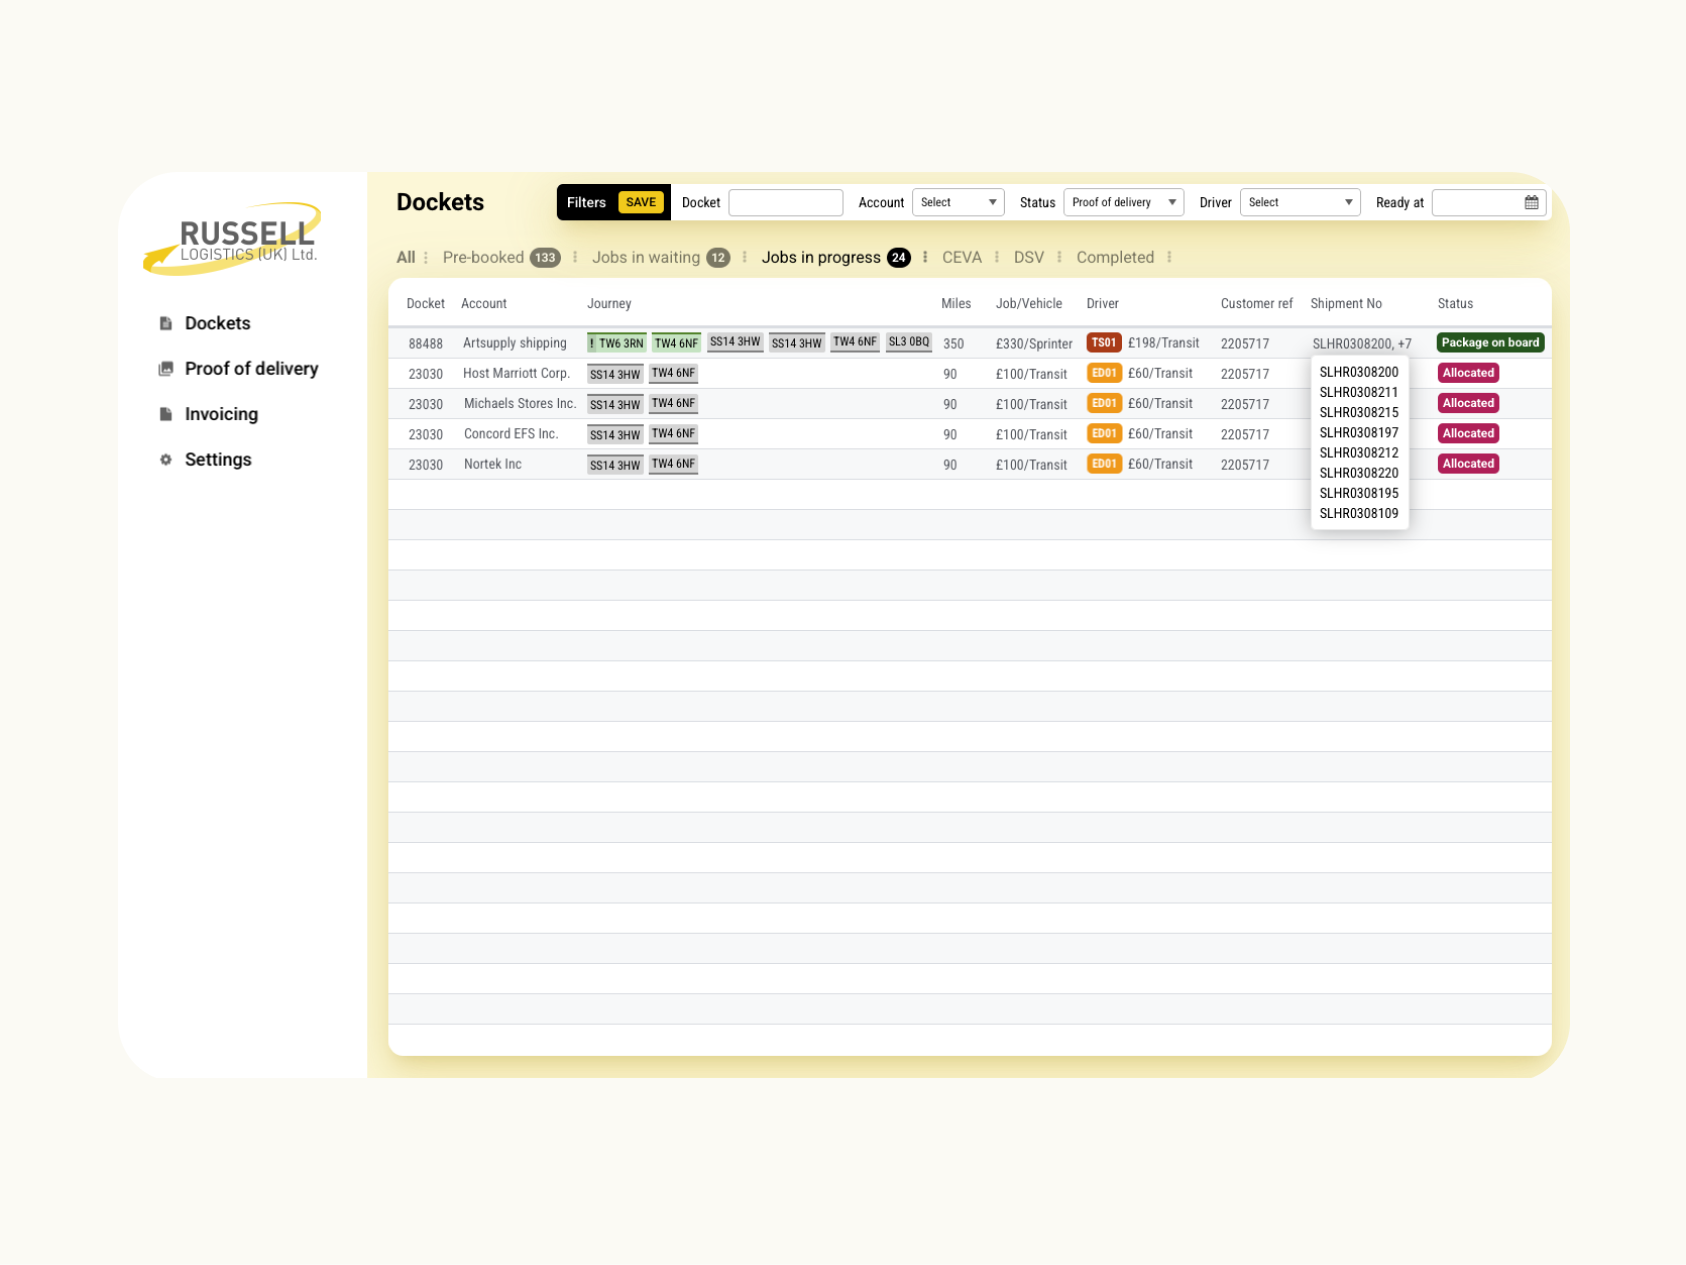Click the Pre-booked 133 count badge

point(545,258)
